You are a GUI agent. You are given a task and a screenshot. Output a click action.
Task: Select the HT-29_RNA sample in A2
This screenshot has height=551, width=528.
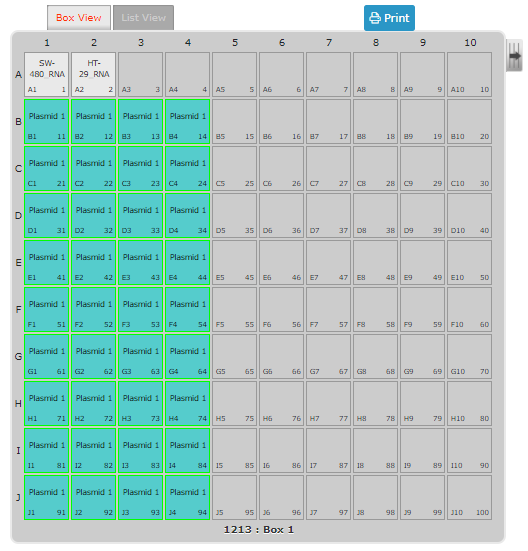point(94,74)
